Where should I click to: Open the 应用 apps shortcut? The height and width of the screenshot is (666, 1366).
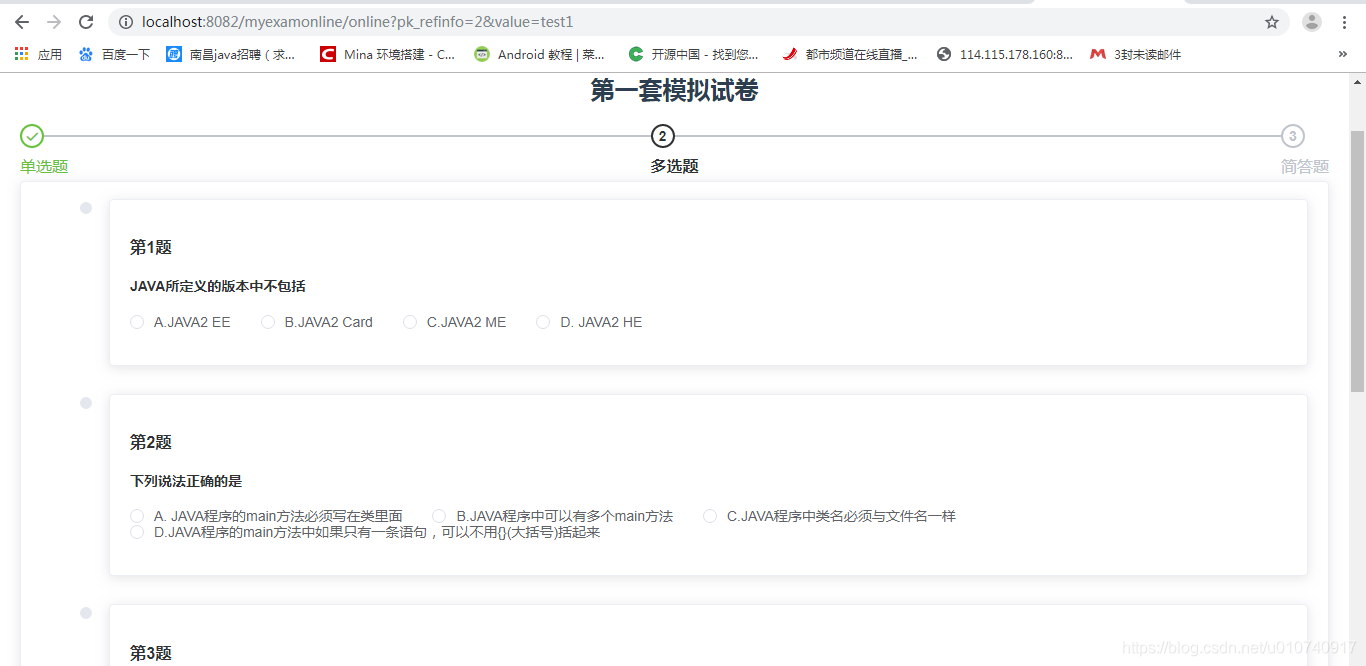point(38,54)
